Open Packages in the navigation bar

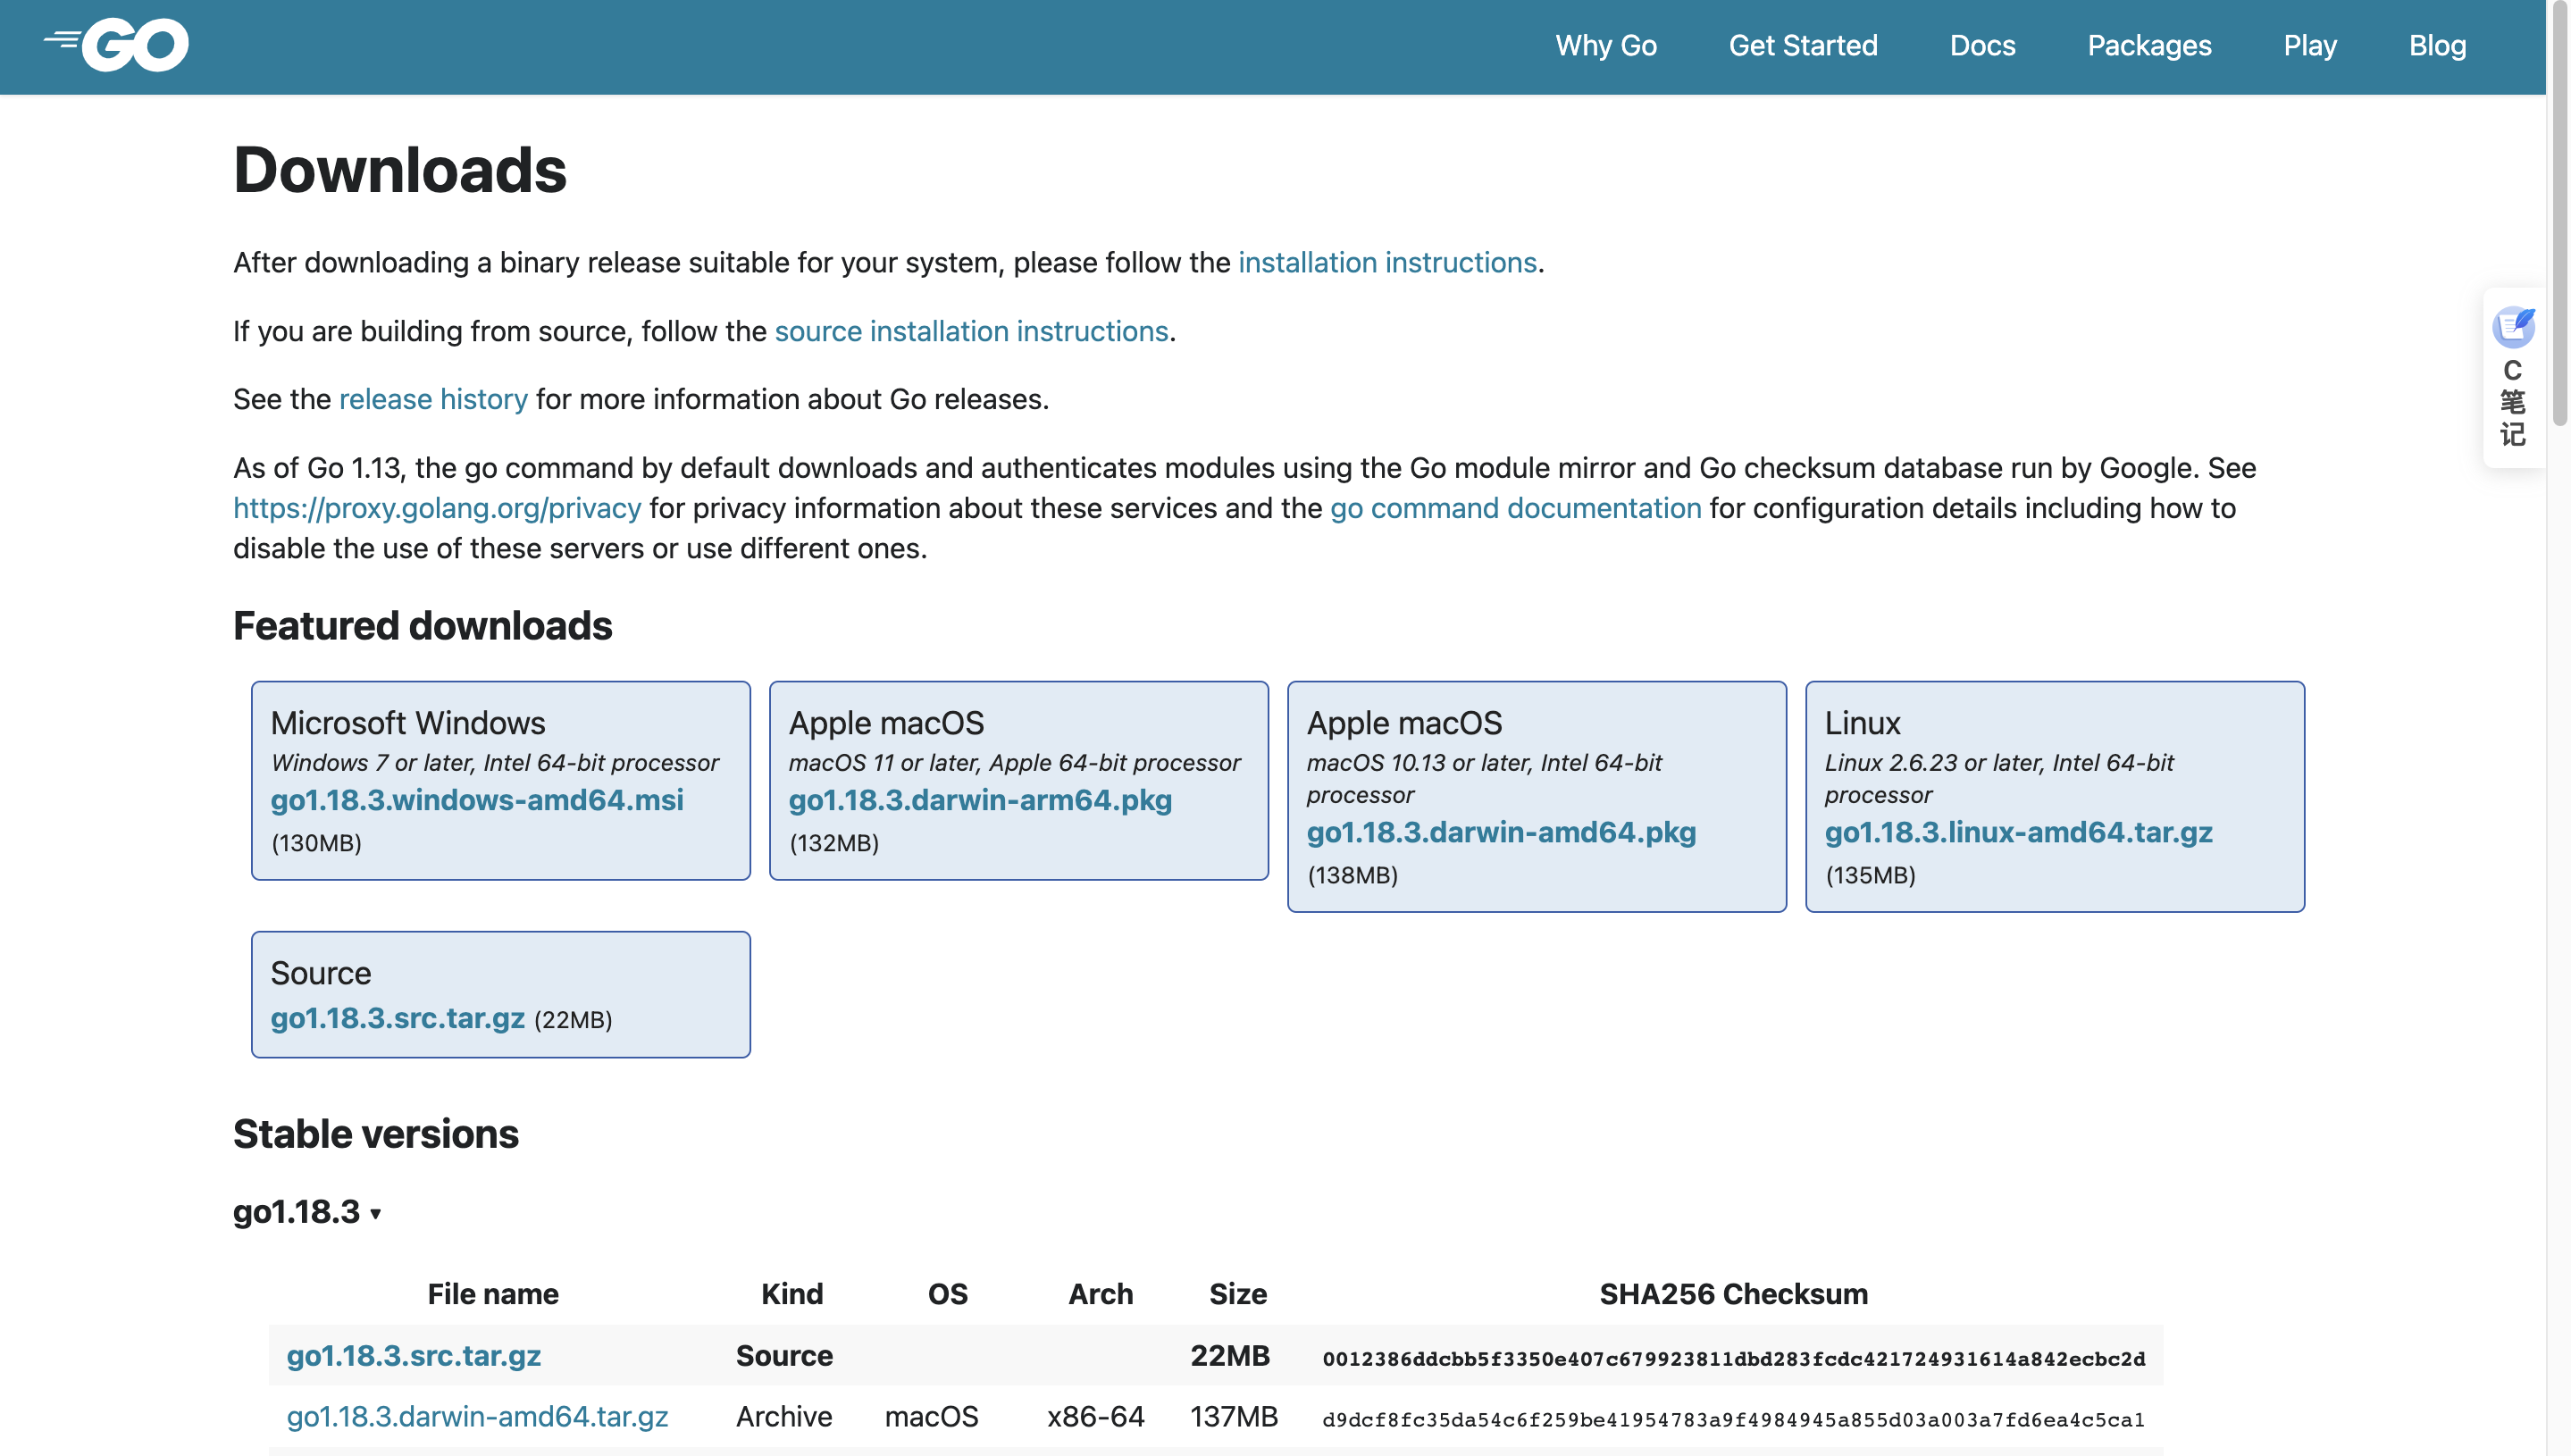pyautogui.click(x=2149, y=45)
